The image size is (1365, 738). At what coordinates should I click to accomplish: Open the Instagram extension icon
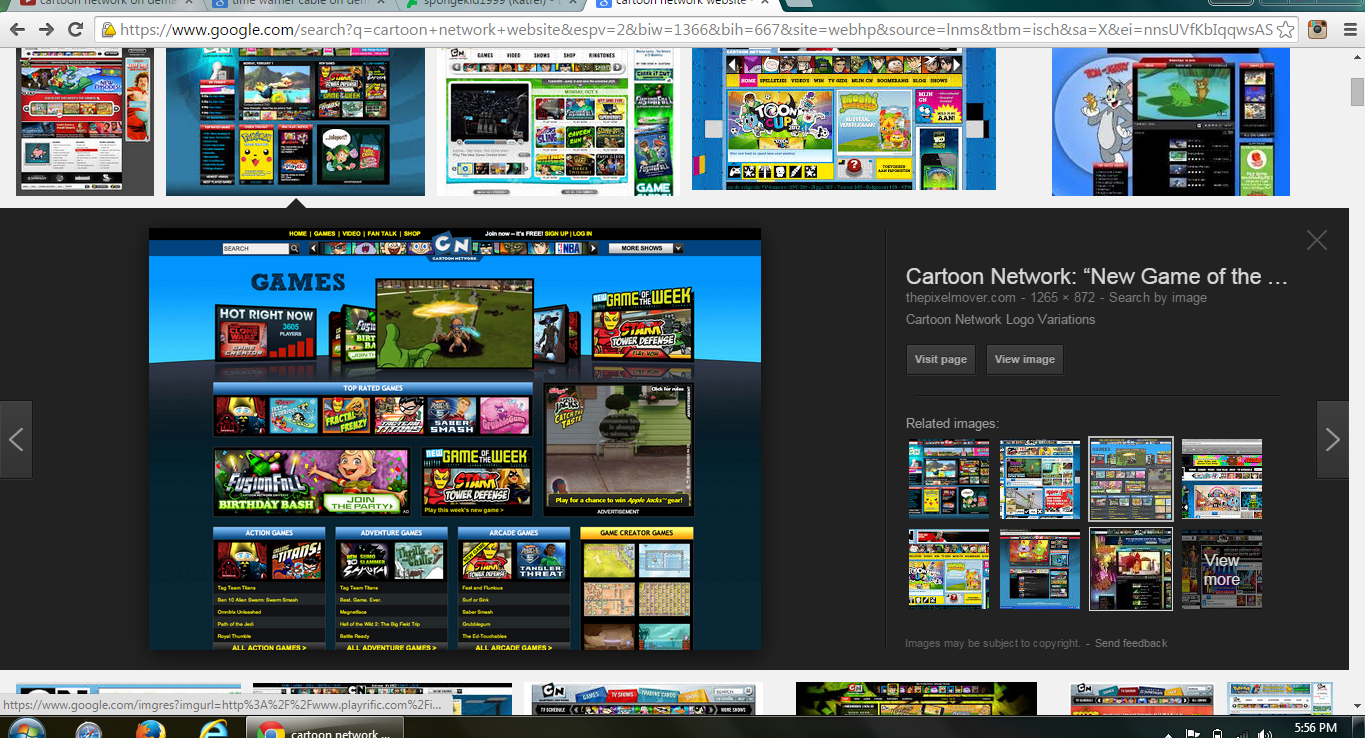click(1318, 29)
